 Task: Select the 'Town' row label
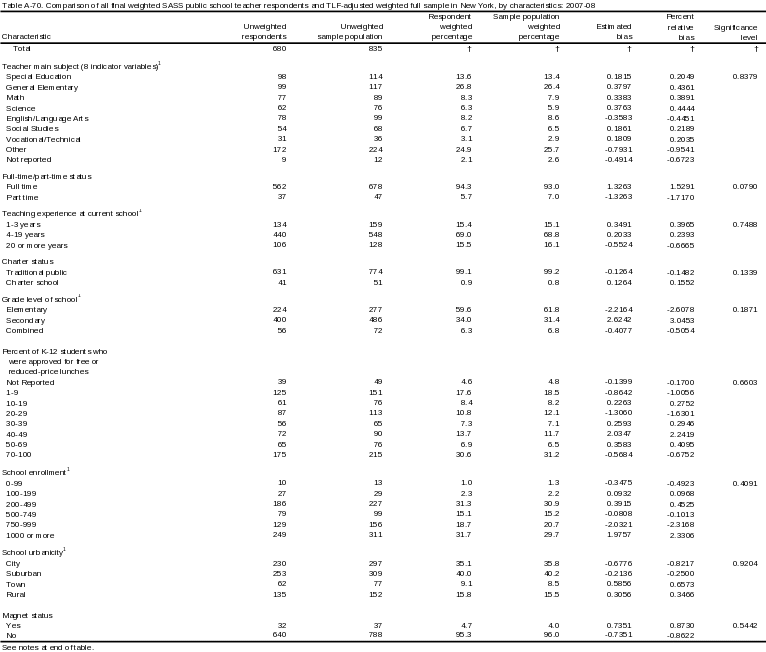pos(16,585)
